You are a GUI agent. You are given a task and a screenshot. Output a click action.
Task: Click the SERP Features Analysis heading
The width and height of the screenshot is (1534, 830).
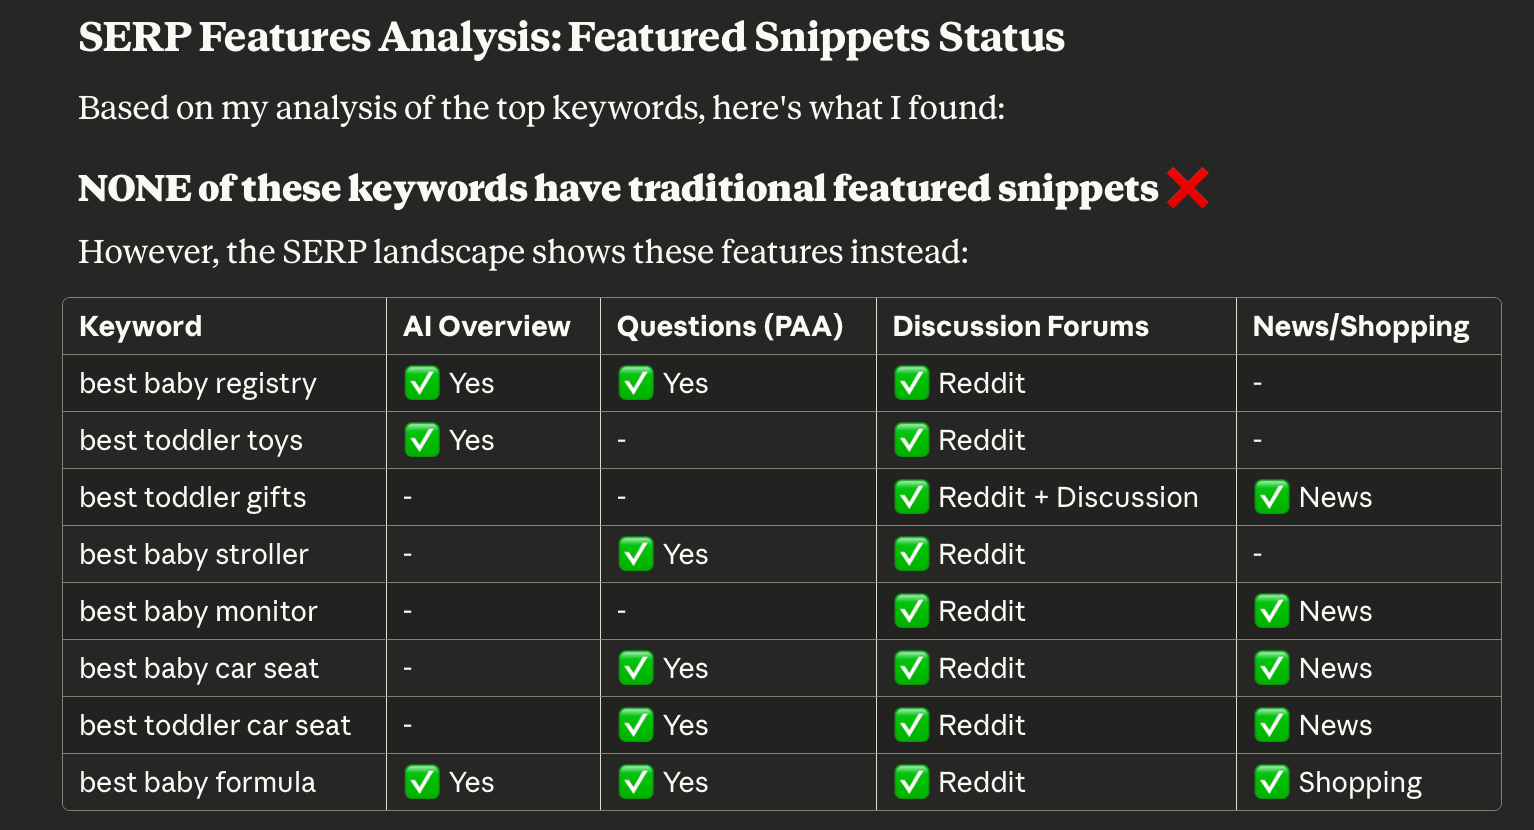click(x=571, y=38)
